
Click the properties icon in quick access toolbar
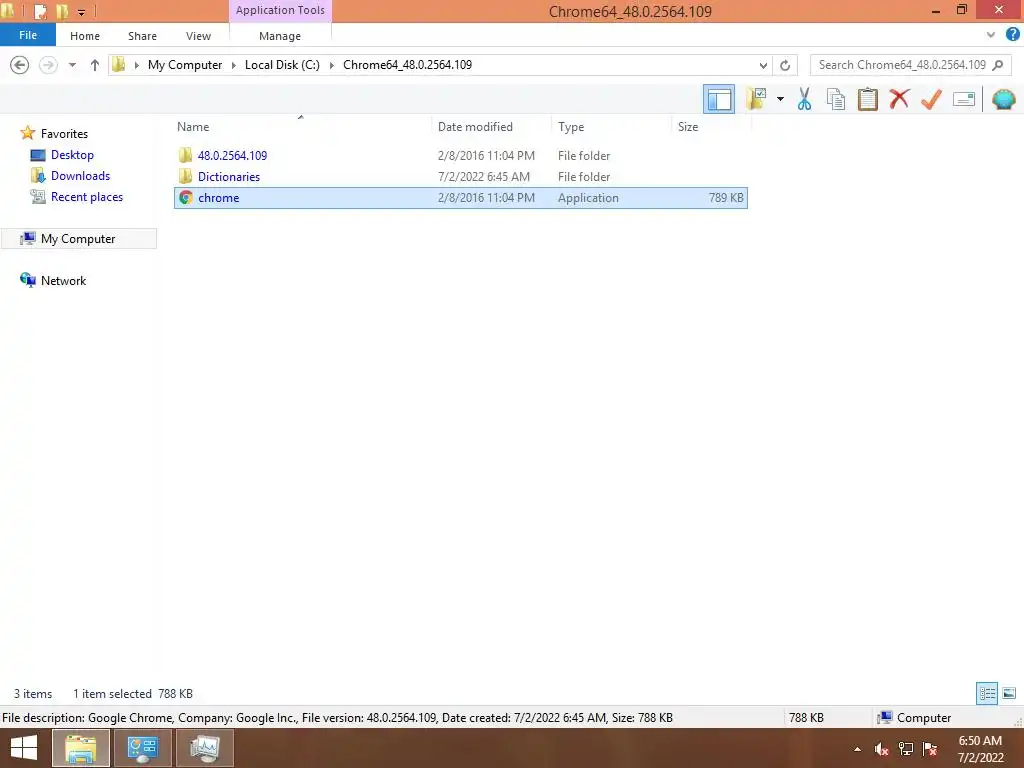[40, 11]
